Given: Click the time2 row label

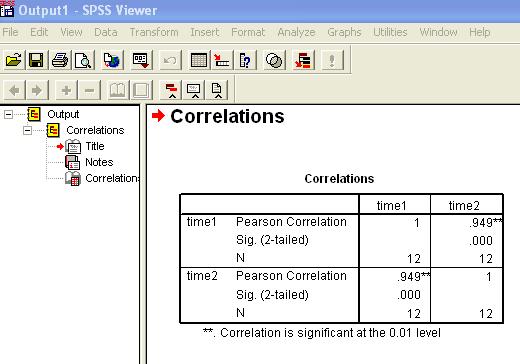Looking at the screenshot, I should point(202,276).
